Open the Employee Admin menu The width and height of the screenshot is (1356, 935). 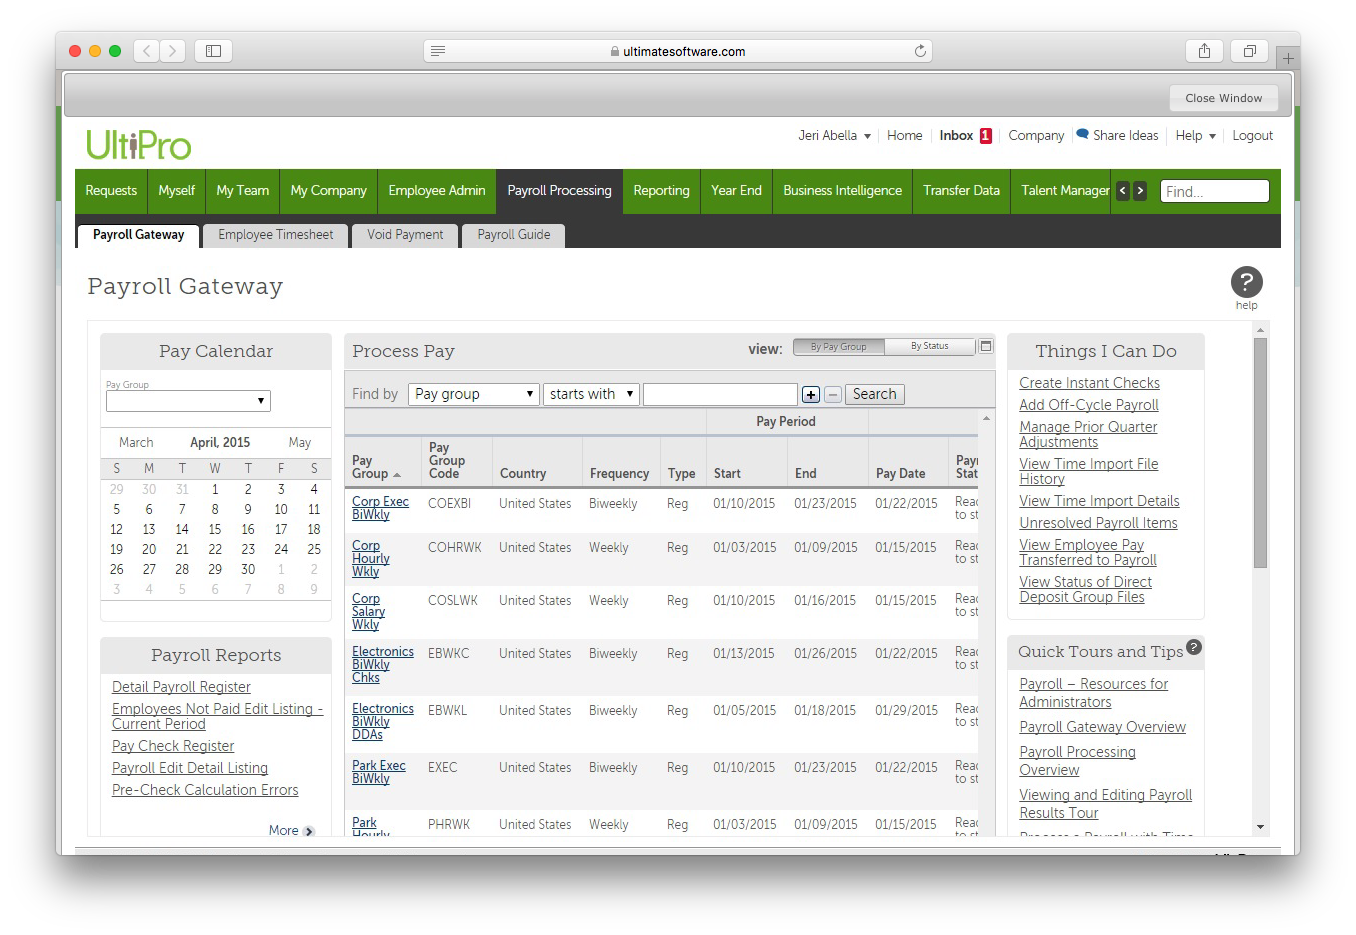click(437, 191)
